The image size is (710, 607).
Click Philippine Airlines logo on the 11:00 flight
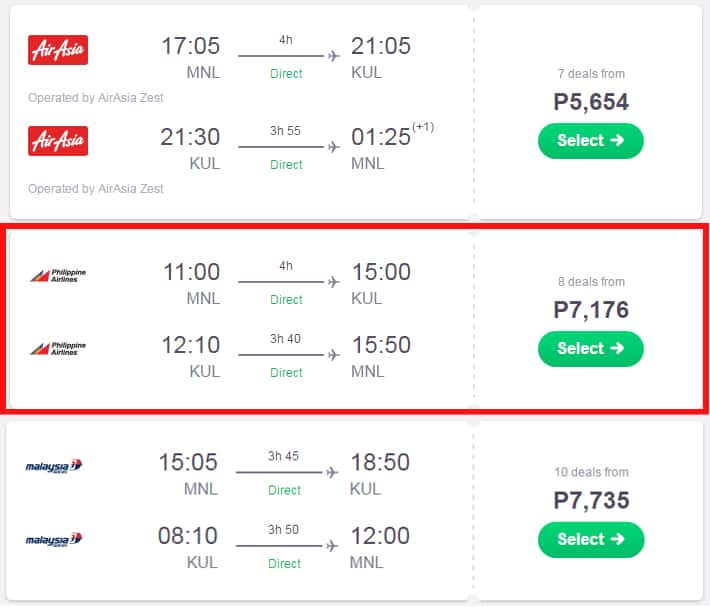pos(58,274)
